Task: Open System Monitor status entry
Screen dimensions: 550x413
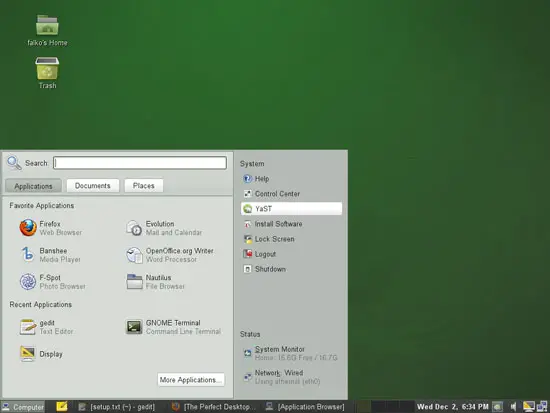Action: (x=291, y=353)
